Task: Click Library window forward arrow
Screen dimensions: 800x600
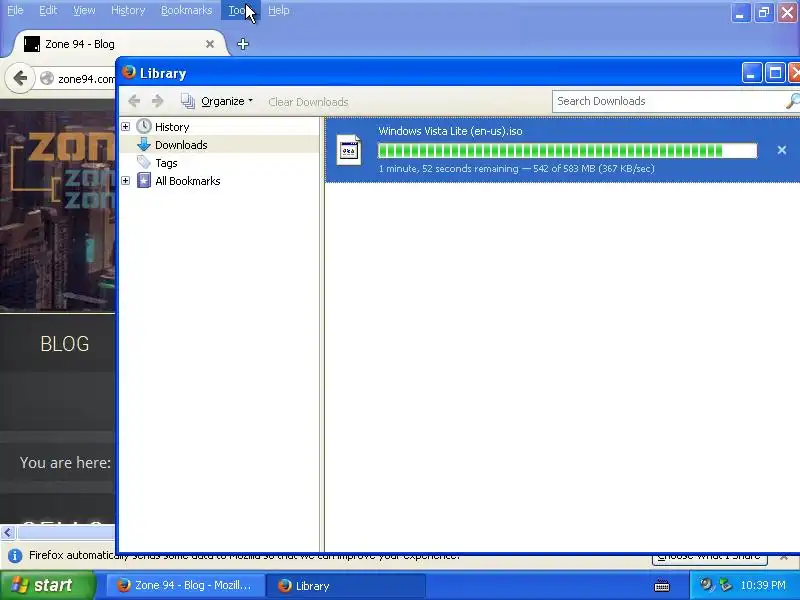Action: coord(158,101)
